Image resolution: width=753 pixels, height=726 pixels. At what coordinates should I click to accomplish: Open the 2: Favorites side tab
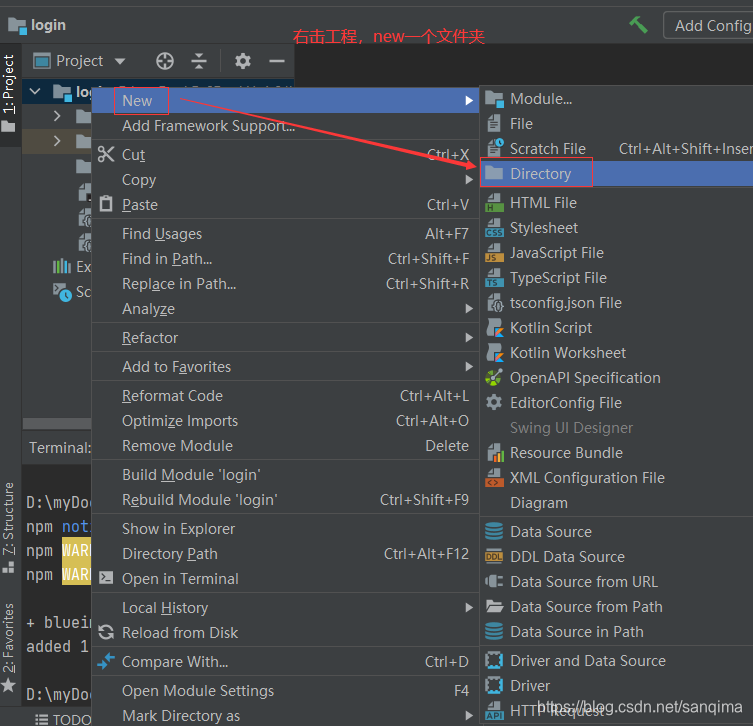point(9,647)
